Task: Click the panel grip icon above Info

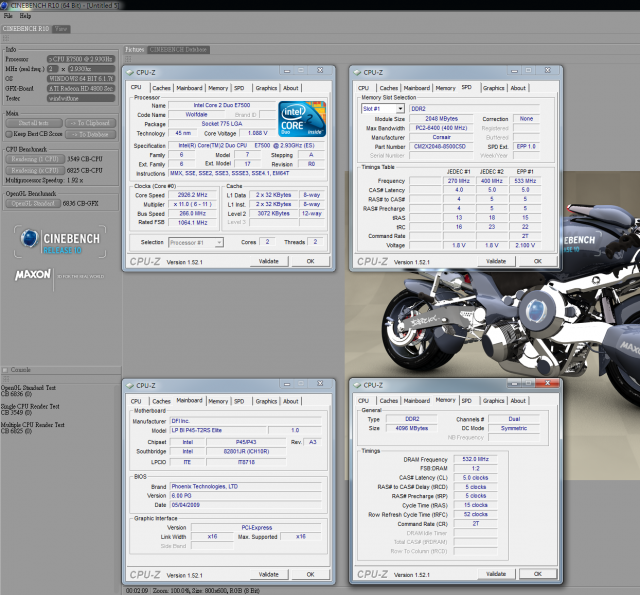Action: coord(6,38)
